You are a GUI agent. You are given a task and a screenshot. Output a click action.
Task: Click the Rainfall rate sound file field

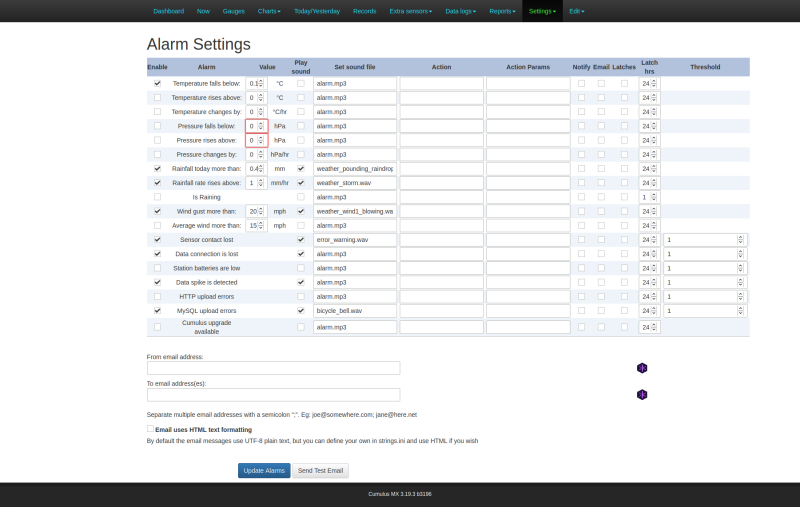354,183
